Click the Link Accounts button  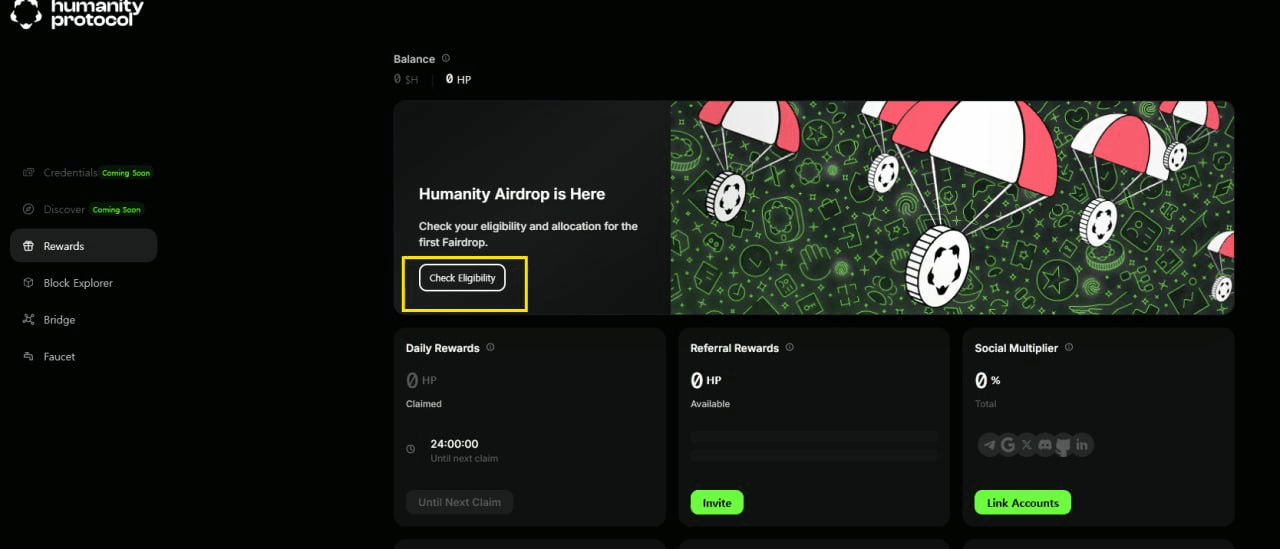(x=1022, y=502)
